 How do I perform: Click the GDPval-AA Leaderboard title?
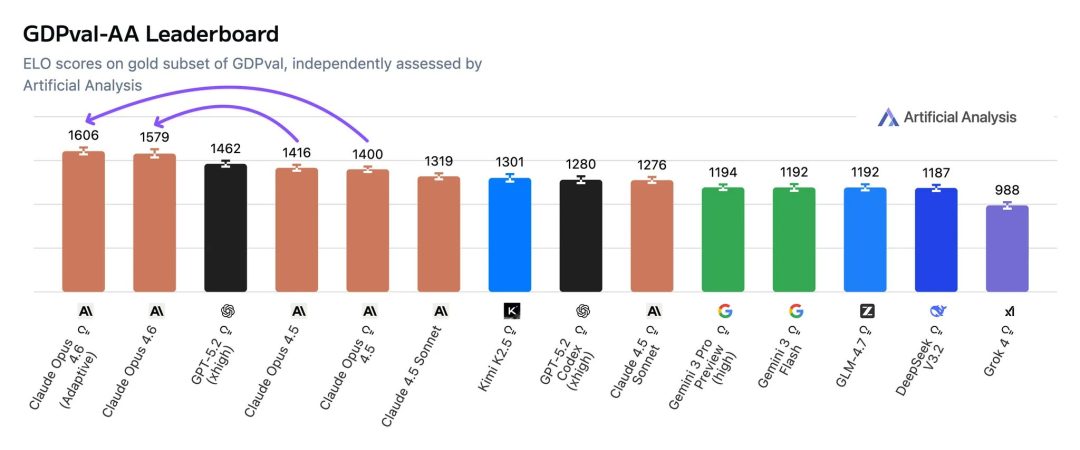[151, 34]
